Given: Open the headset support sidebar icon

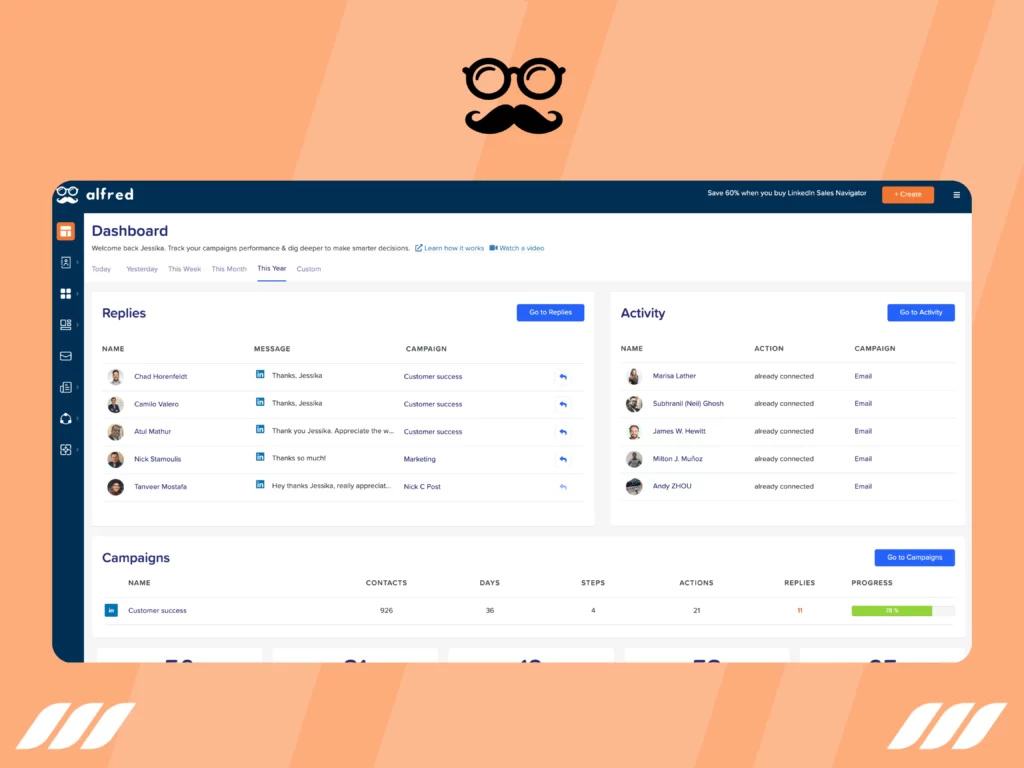Looking at the screenshot, I should (65, 419).
